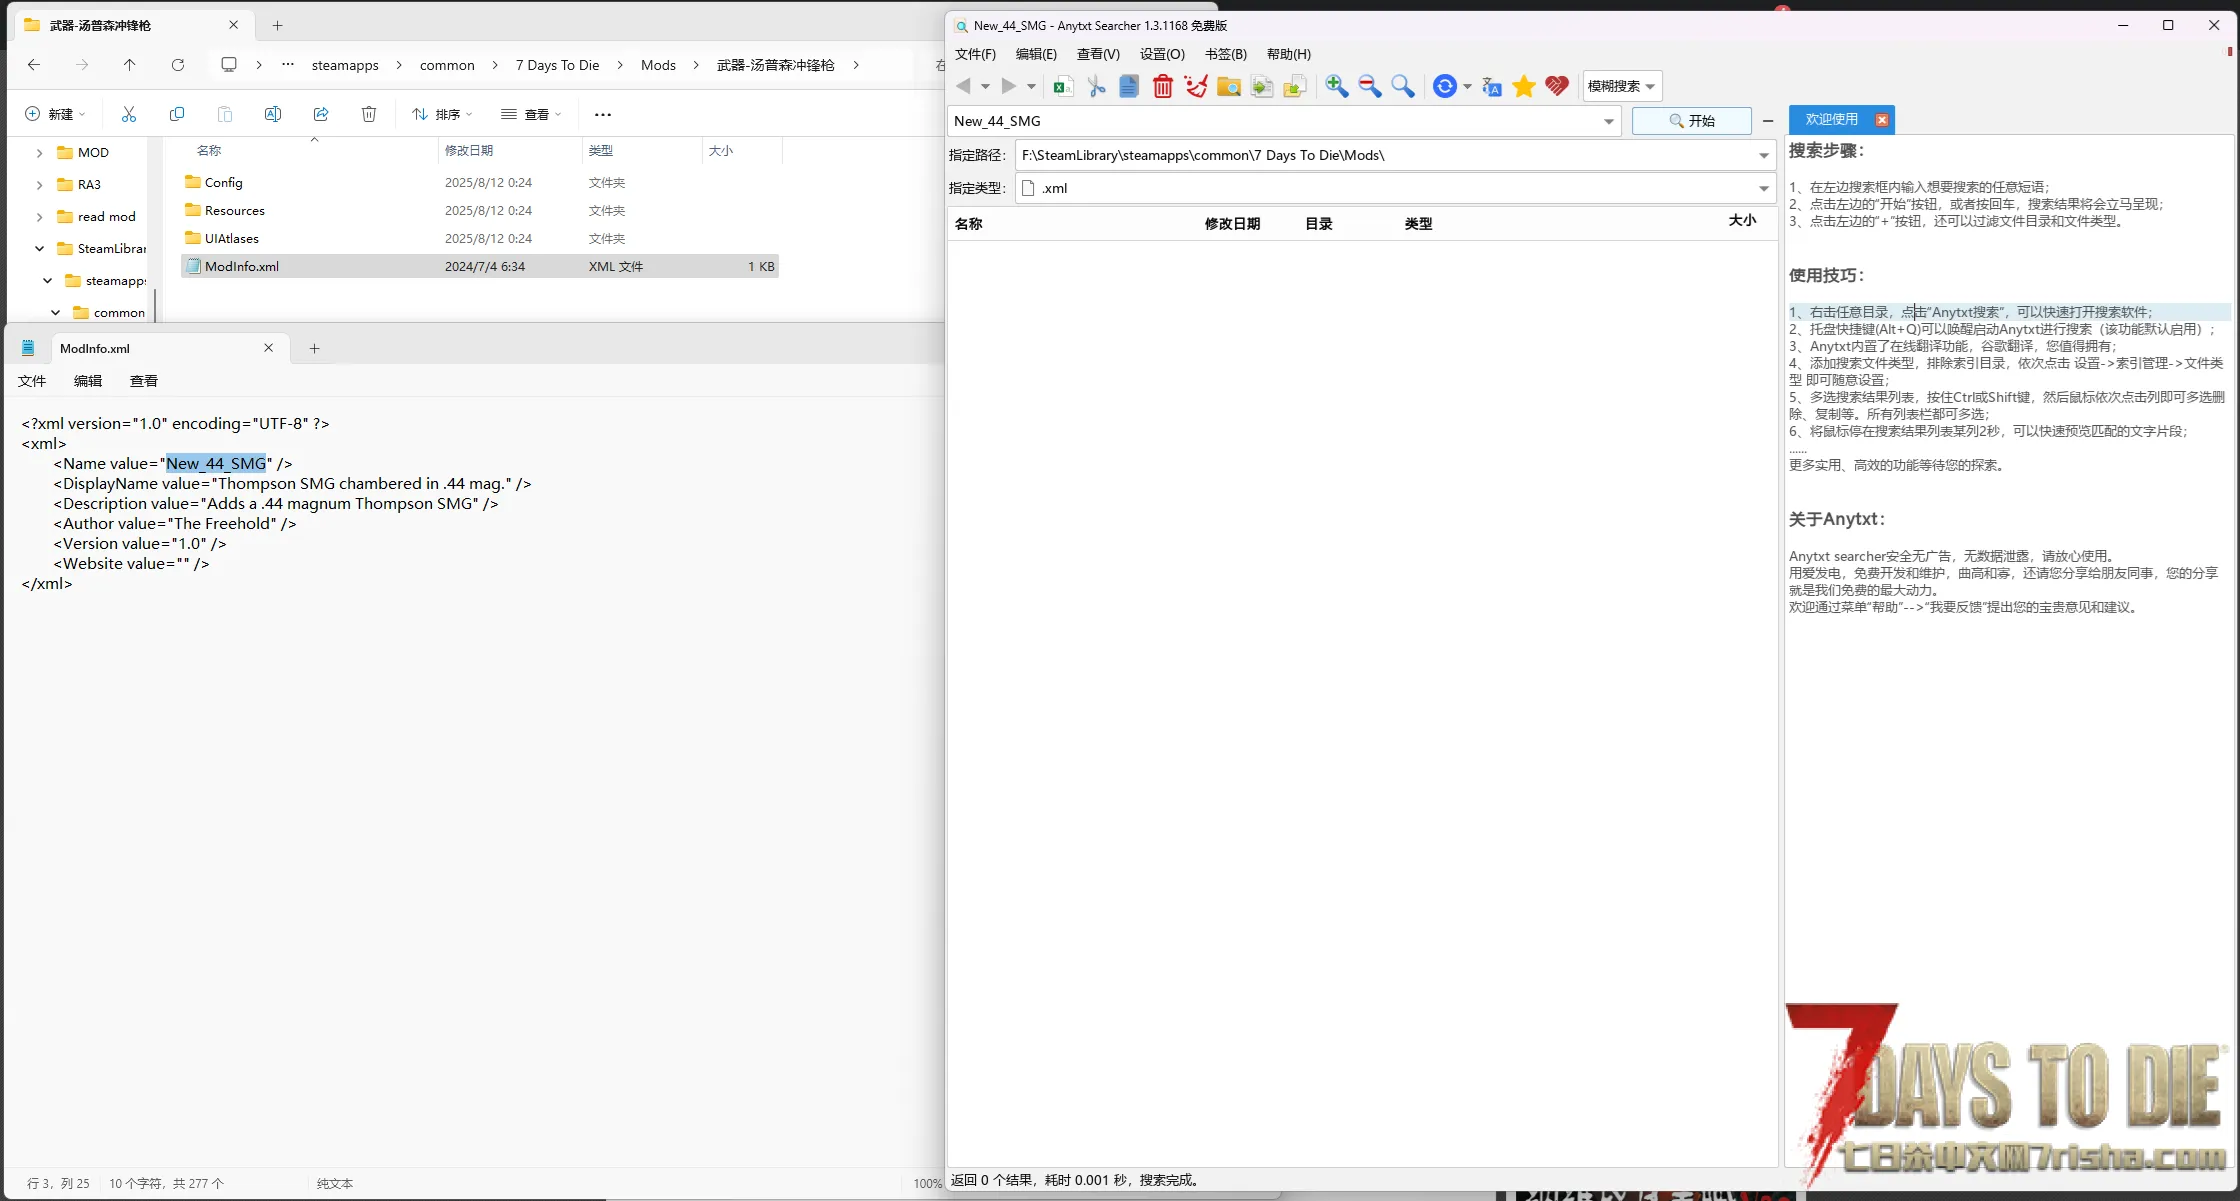Open Notepad 文件 menu
2240x1201 pixels.
(x=32, y=381)
